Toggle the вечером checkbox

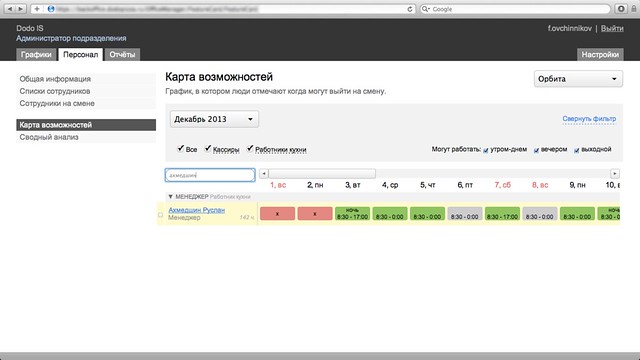536,150
